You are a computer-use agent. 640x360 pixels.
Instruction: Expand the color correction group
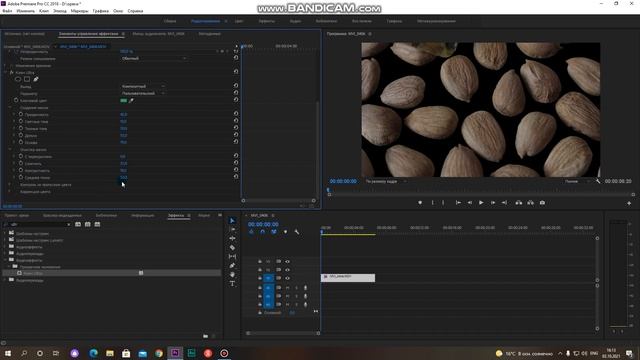click(10, 191)
